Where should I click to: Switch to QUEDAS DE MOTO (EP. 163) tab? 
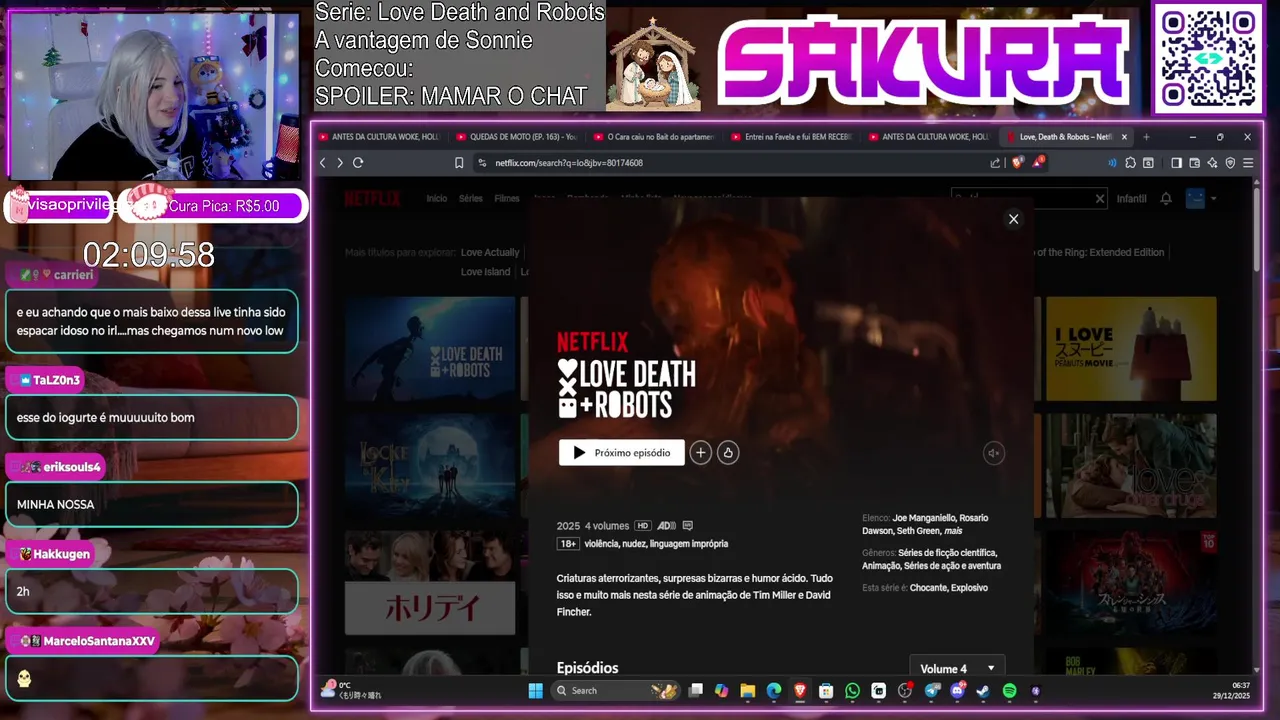click(518, 137)
